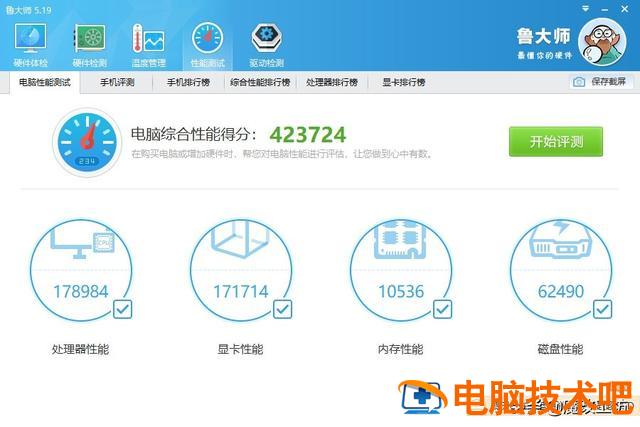Click the 保存截屏 button
Image resolution: width=640 pixels, height=427 pixels.
point(602,82)
